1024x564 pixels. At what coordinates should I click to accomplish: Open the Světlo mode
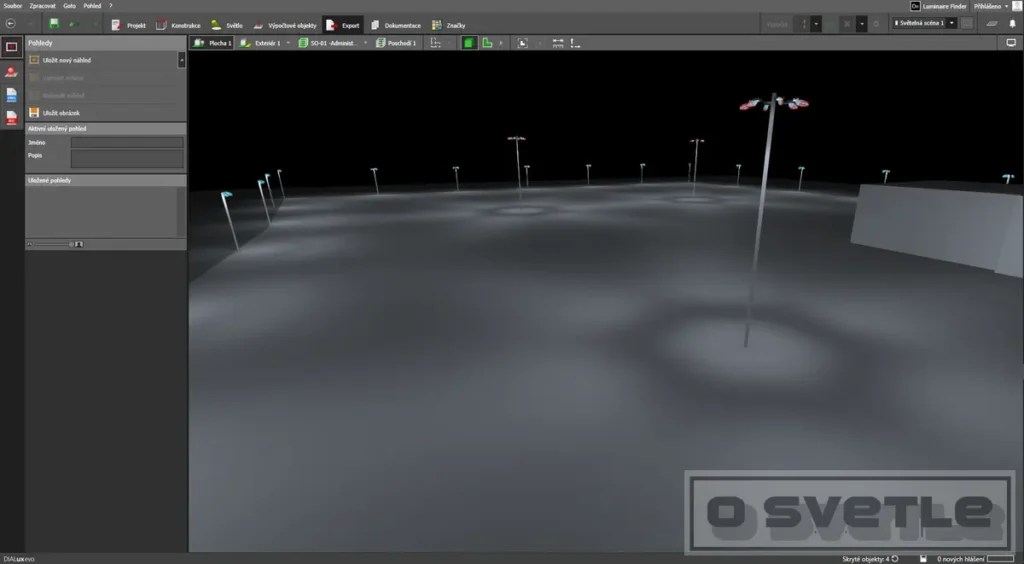pos(226,25)
